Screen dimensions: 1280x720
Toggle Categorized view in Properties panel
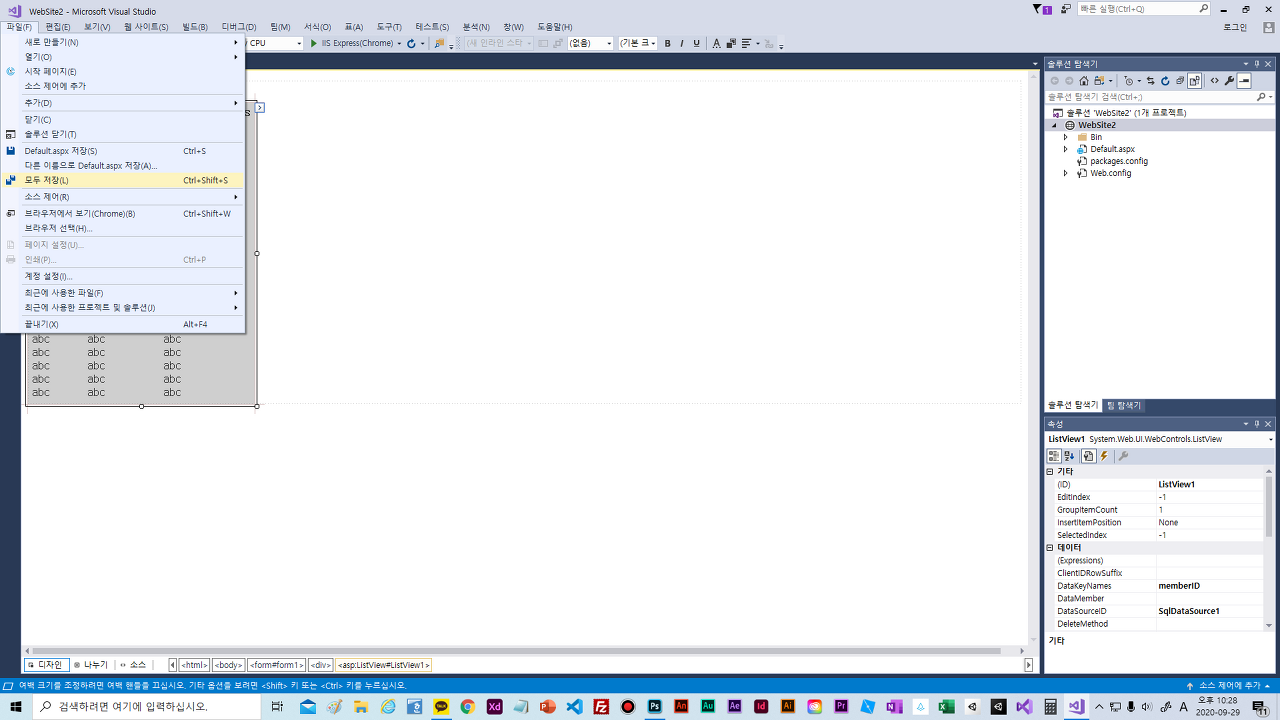pyautogui.click(x=1054, y=456)
